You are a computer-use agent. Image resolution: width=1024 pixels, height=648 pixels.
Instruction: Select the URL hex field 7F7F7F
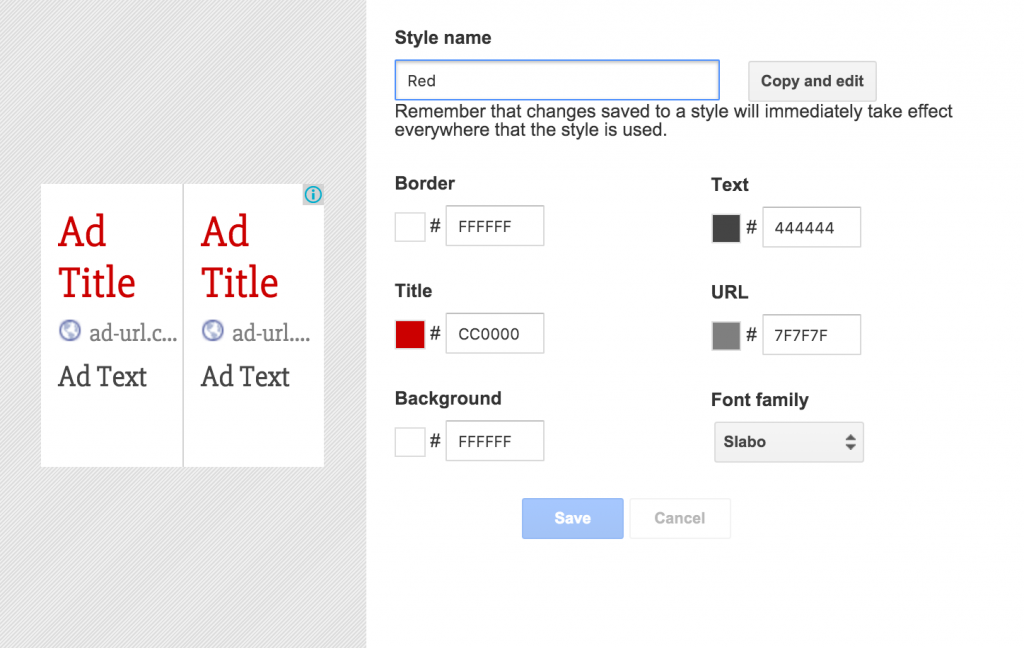point(811,335)
